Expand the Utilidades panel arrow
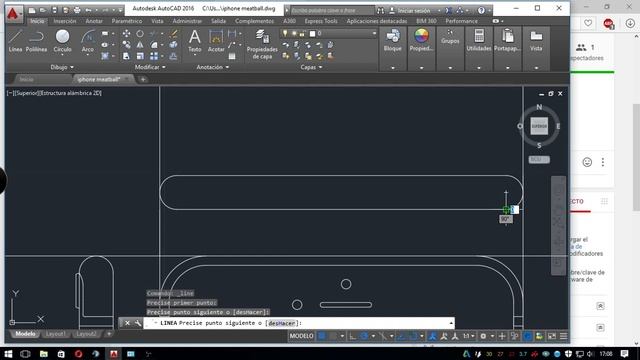This screenshot has width=640, height=360. 479,68
